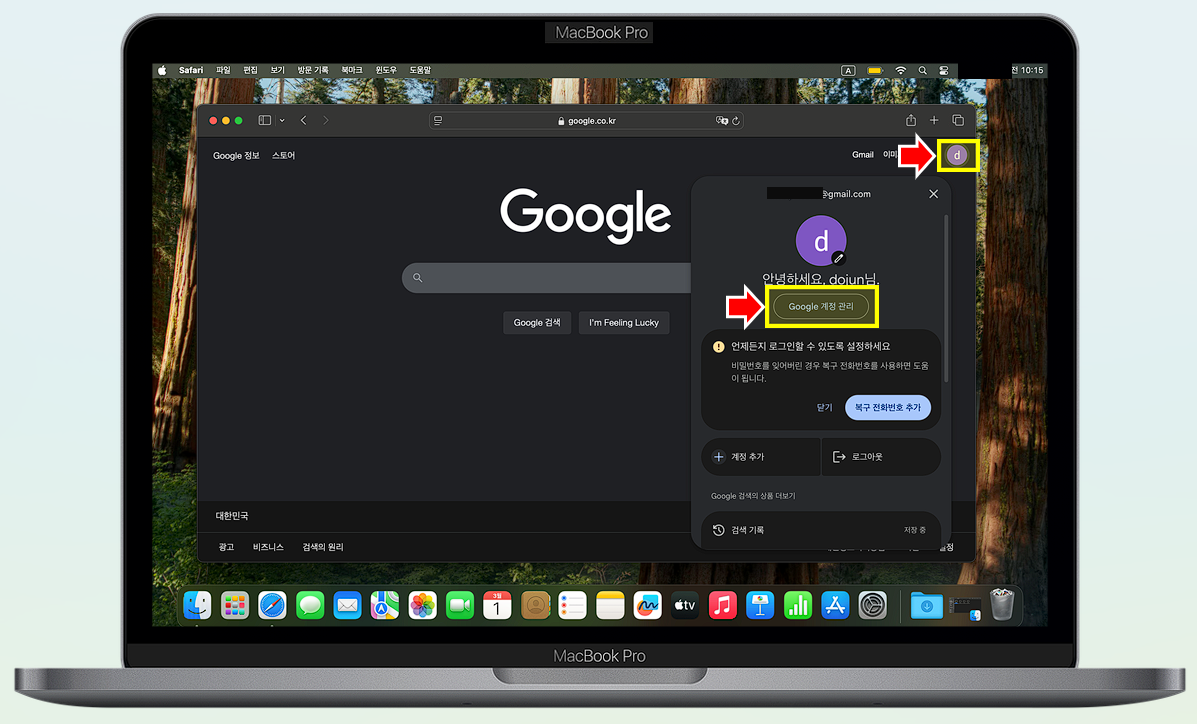Open the 보기 menu

coord(277,70)
